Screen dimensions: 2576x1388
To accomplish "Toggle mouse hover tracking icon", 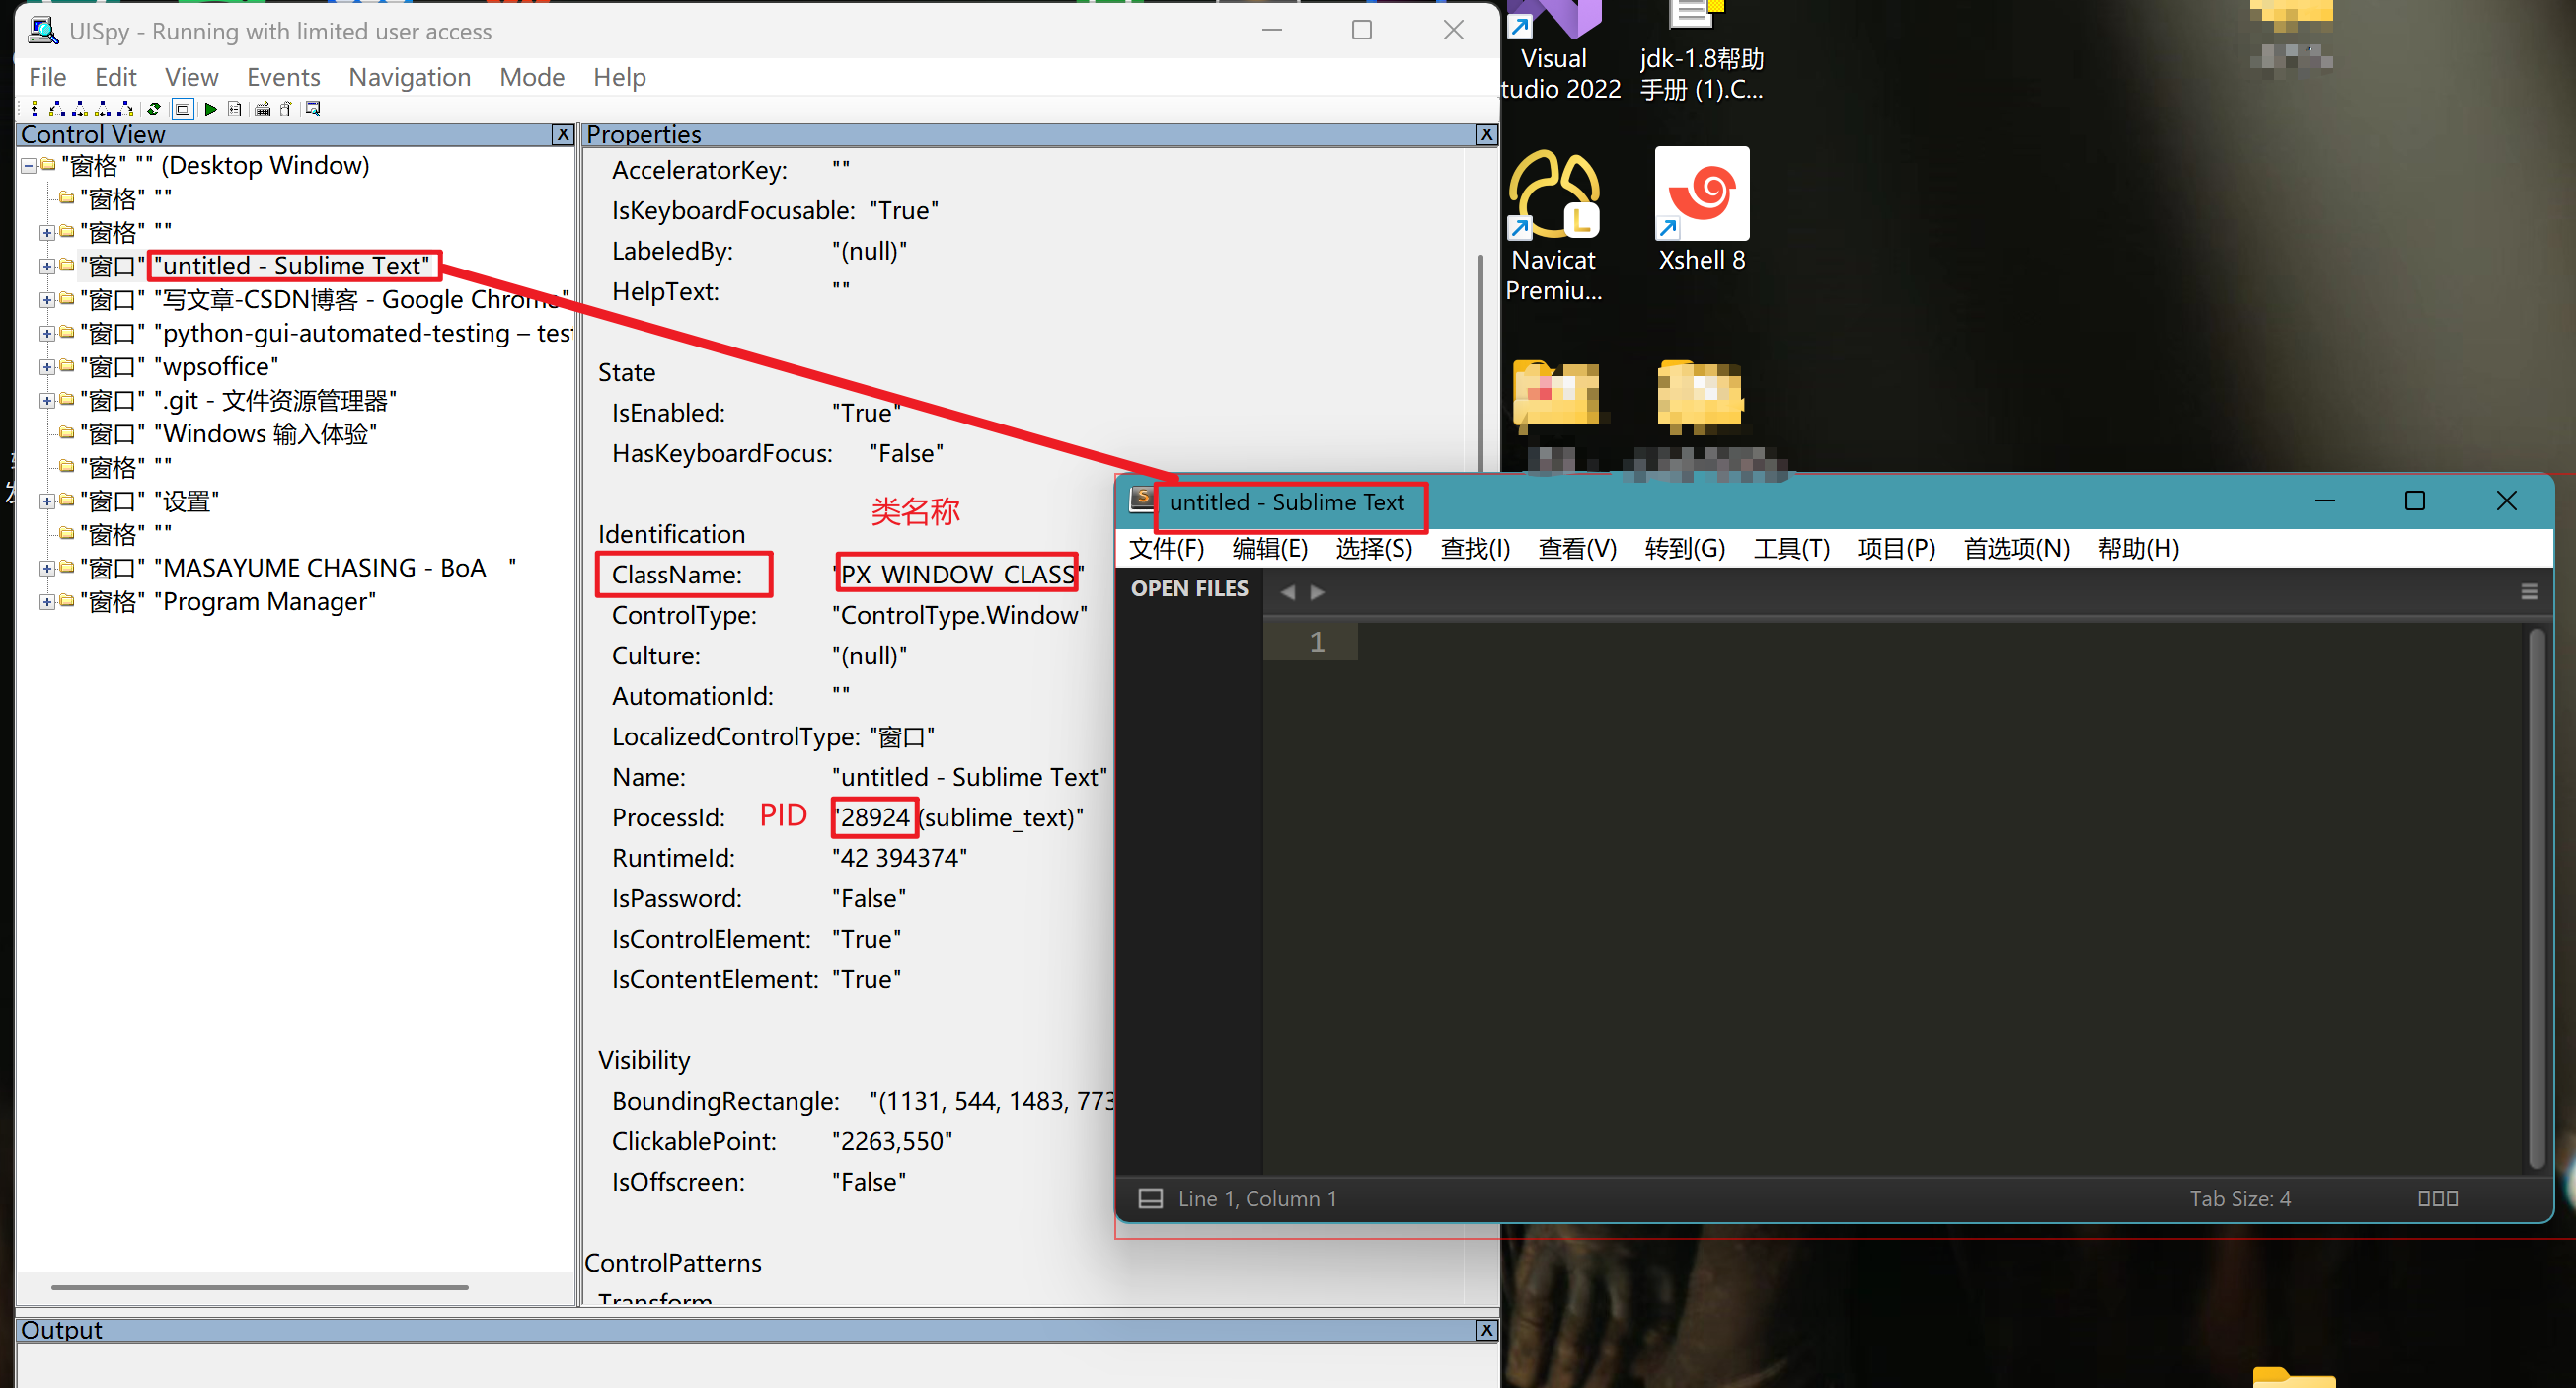I will (x=286, y=109).
